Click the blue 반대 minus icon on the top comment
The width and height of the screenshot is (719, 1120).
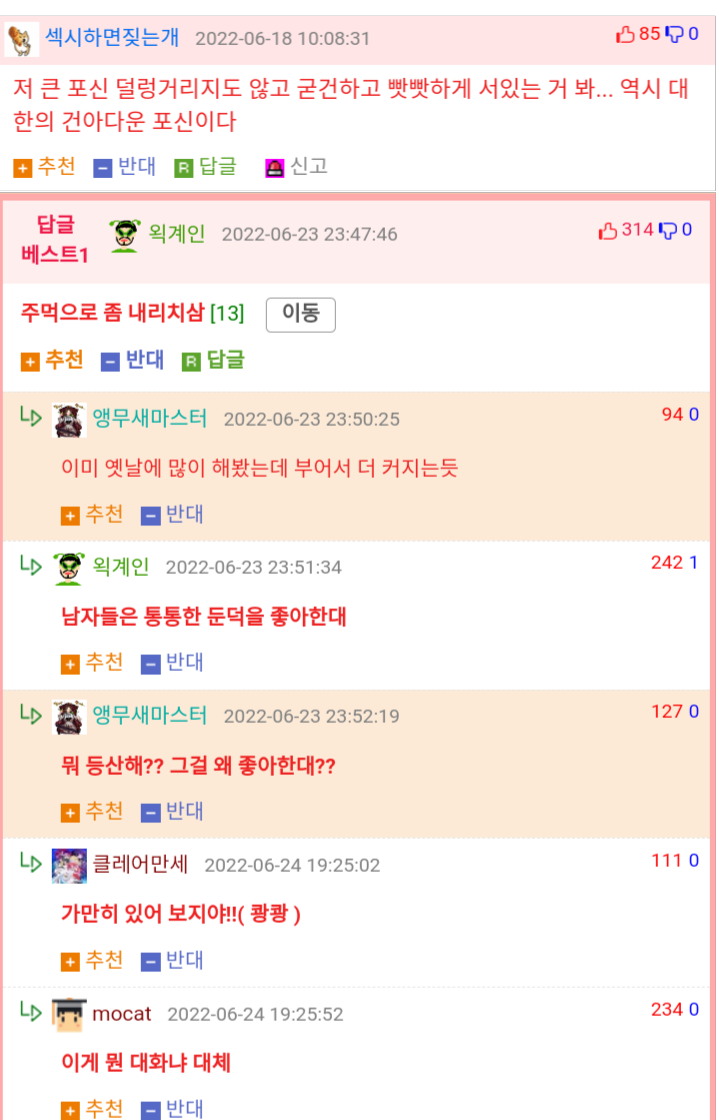point(103,168)
